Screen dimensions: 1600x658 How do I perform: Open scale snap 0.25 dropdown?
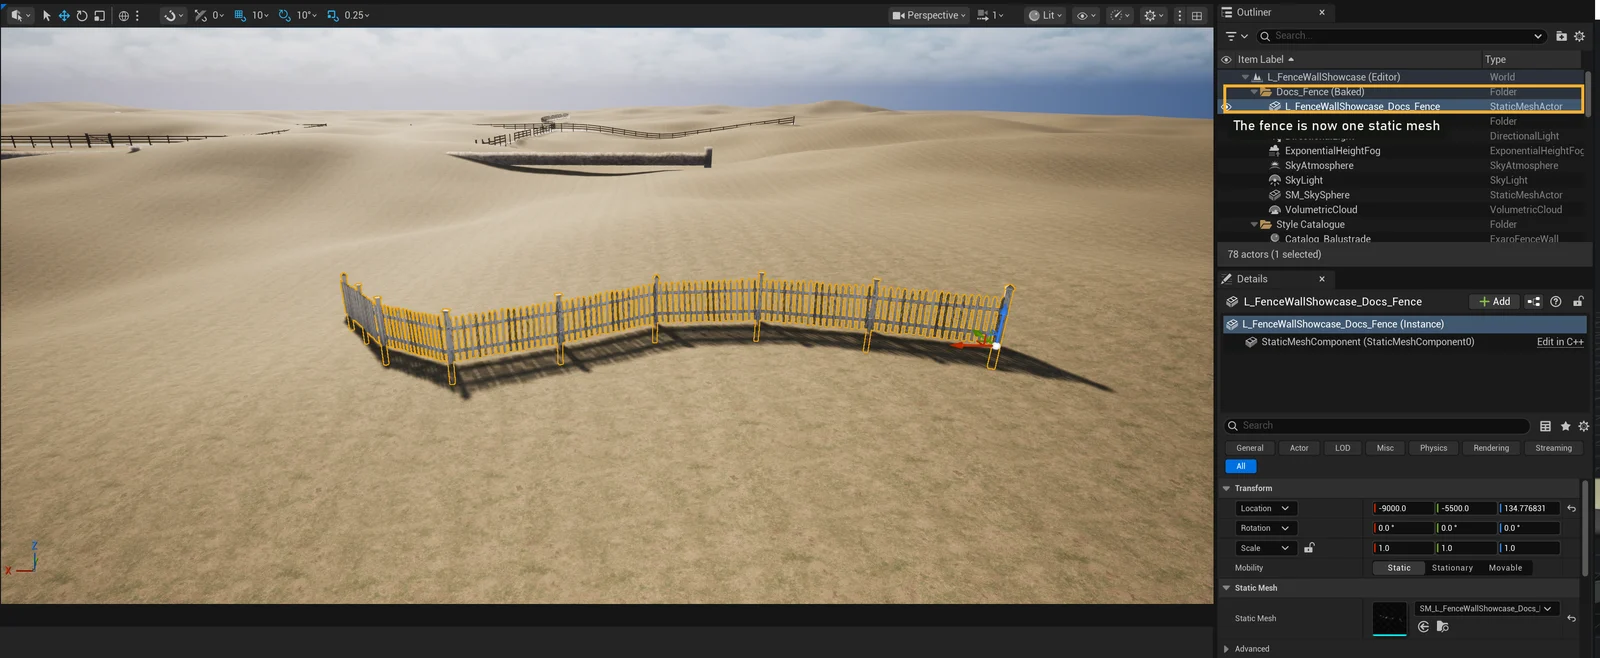point(357,15)
